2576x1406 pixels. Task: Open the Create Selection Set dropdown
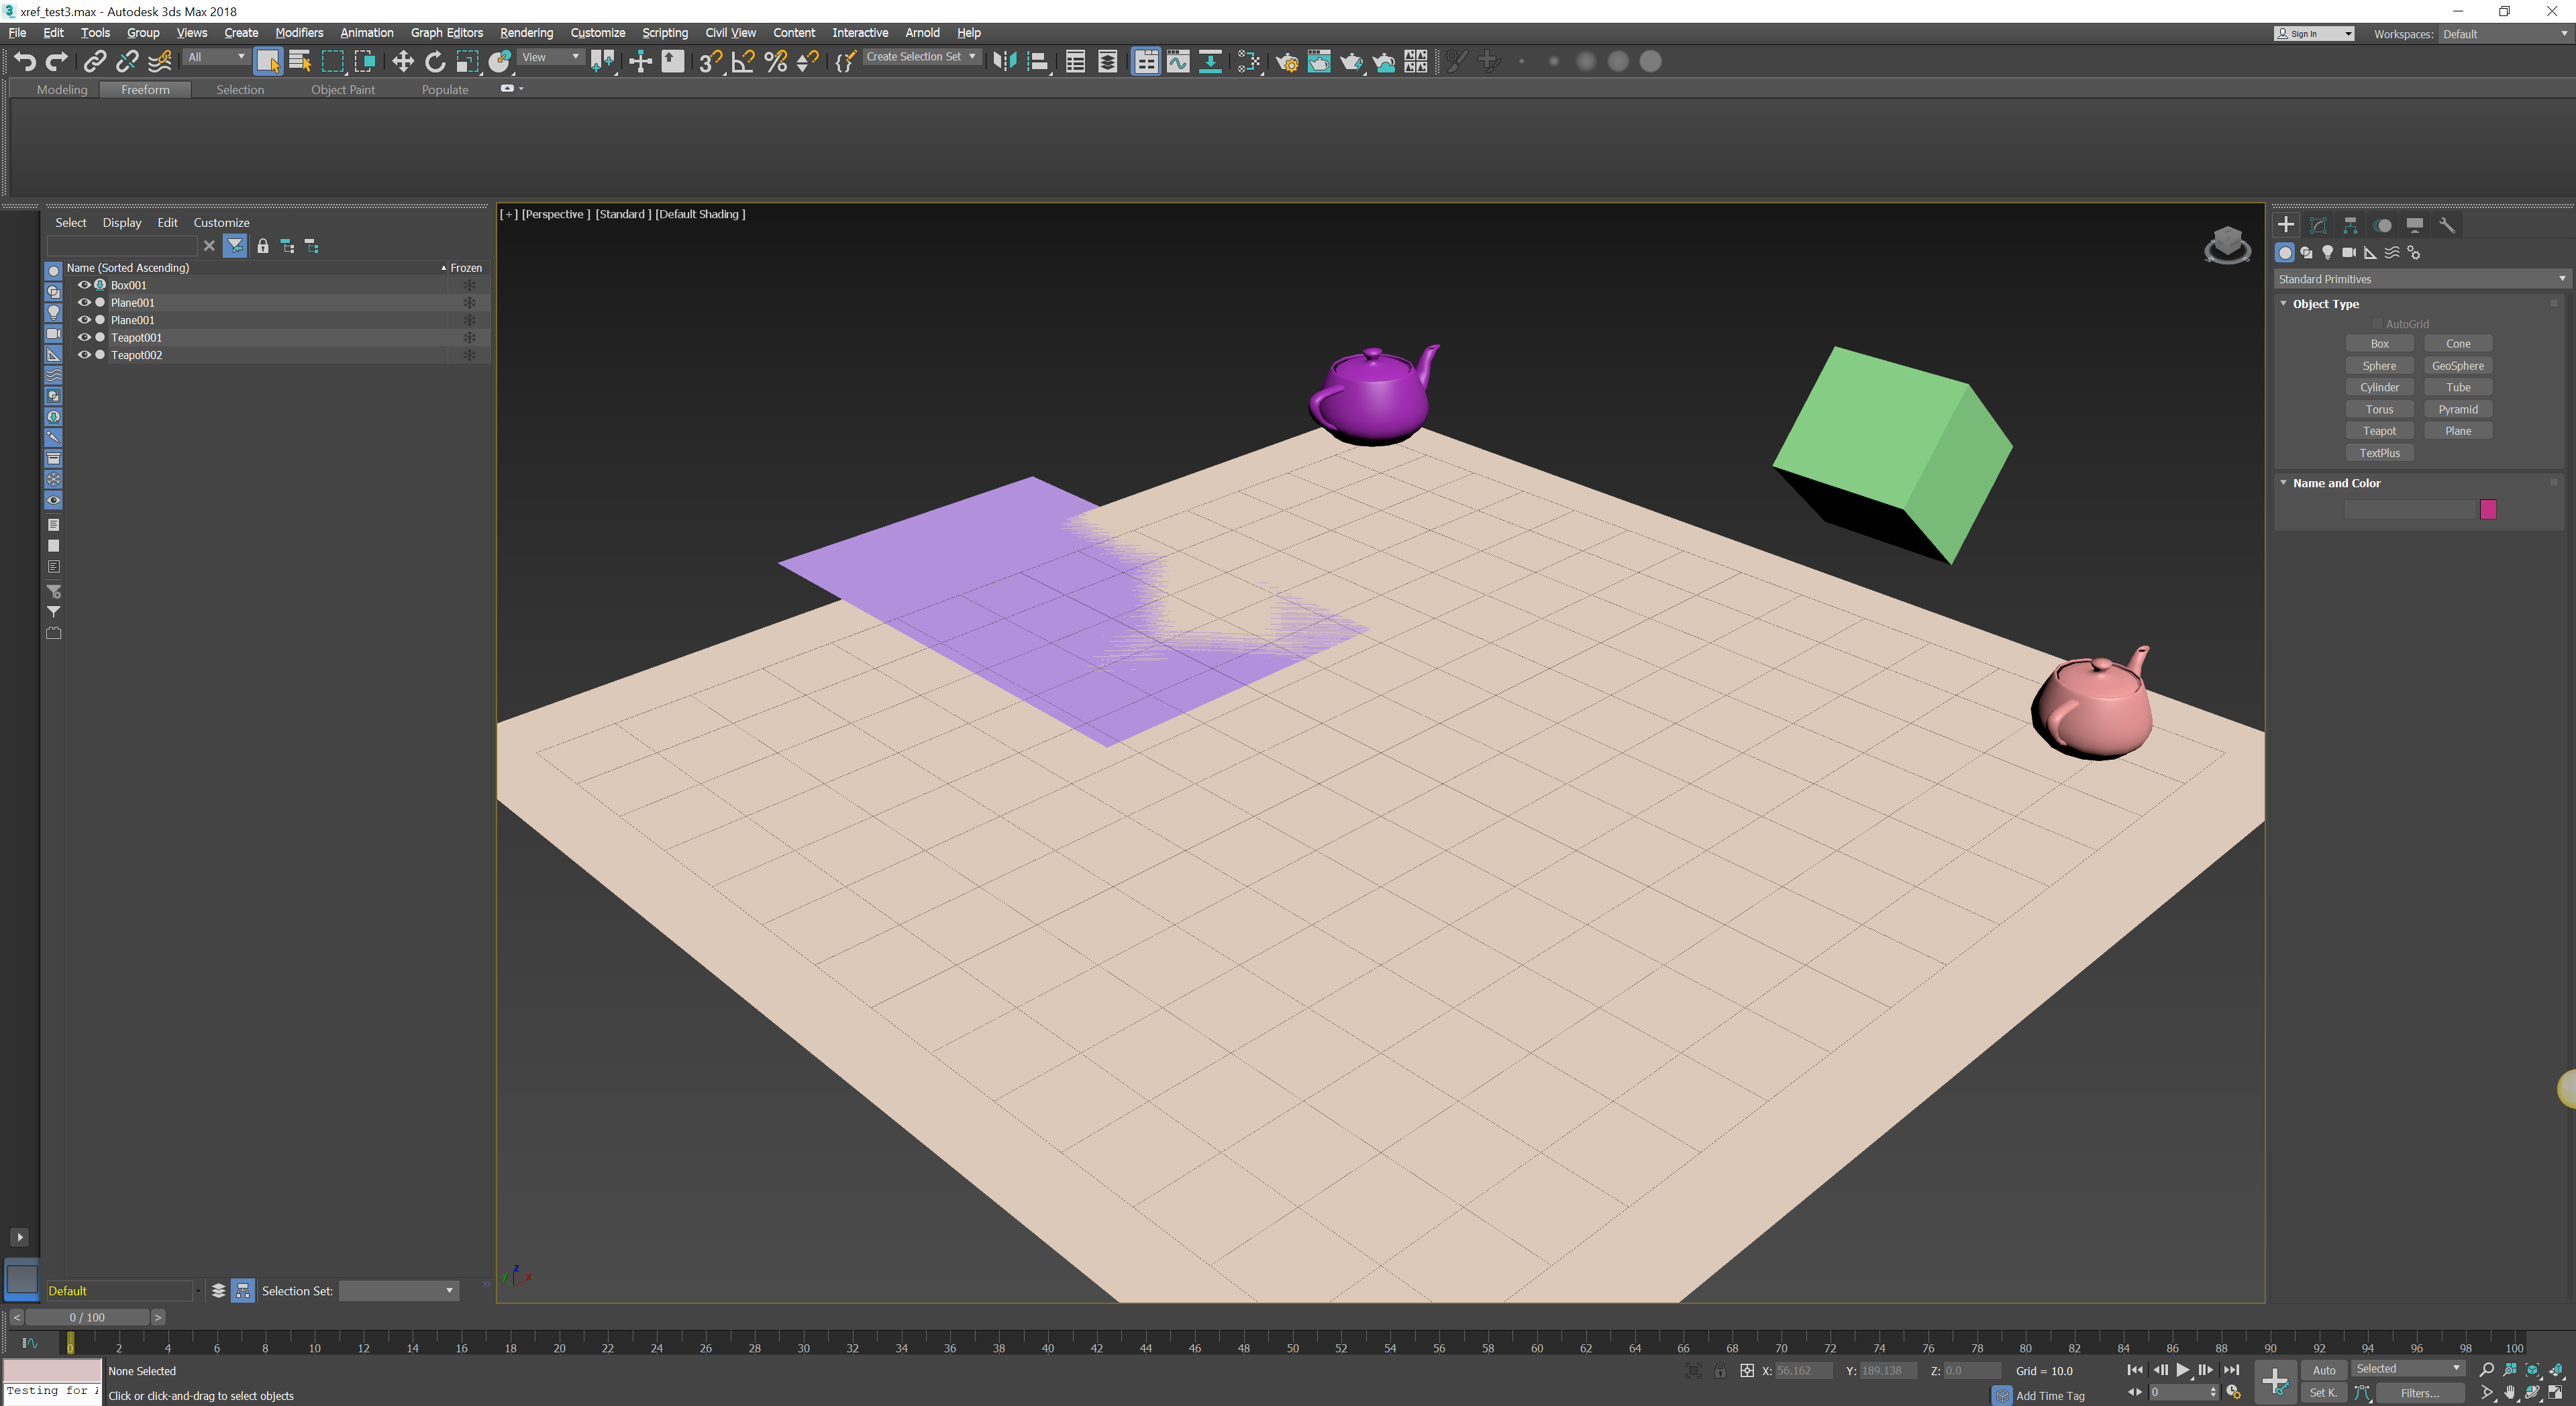[x=921, y=57]
